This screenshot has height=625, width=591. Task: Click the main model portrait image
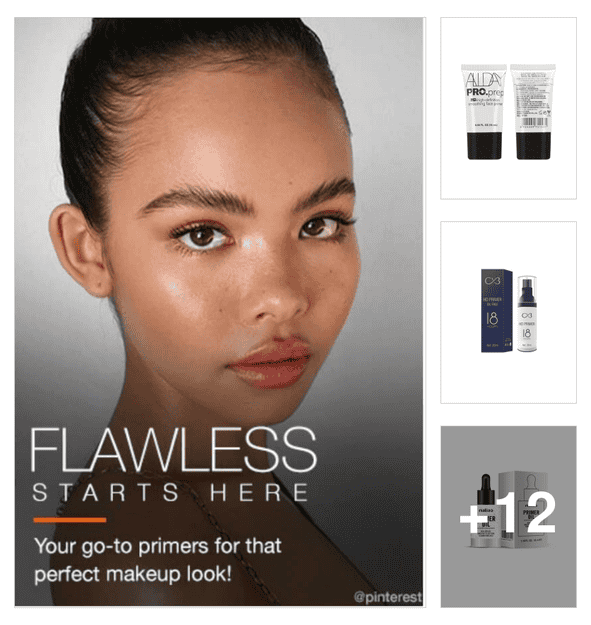click(219, 312)
